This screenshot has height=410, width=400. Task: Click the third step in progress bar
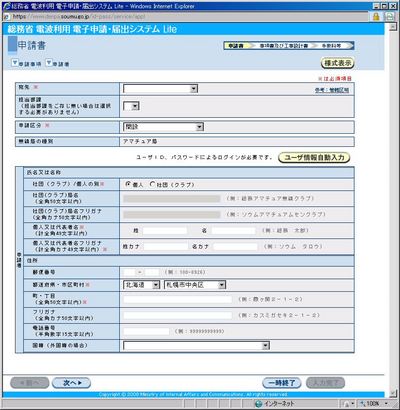331,46
